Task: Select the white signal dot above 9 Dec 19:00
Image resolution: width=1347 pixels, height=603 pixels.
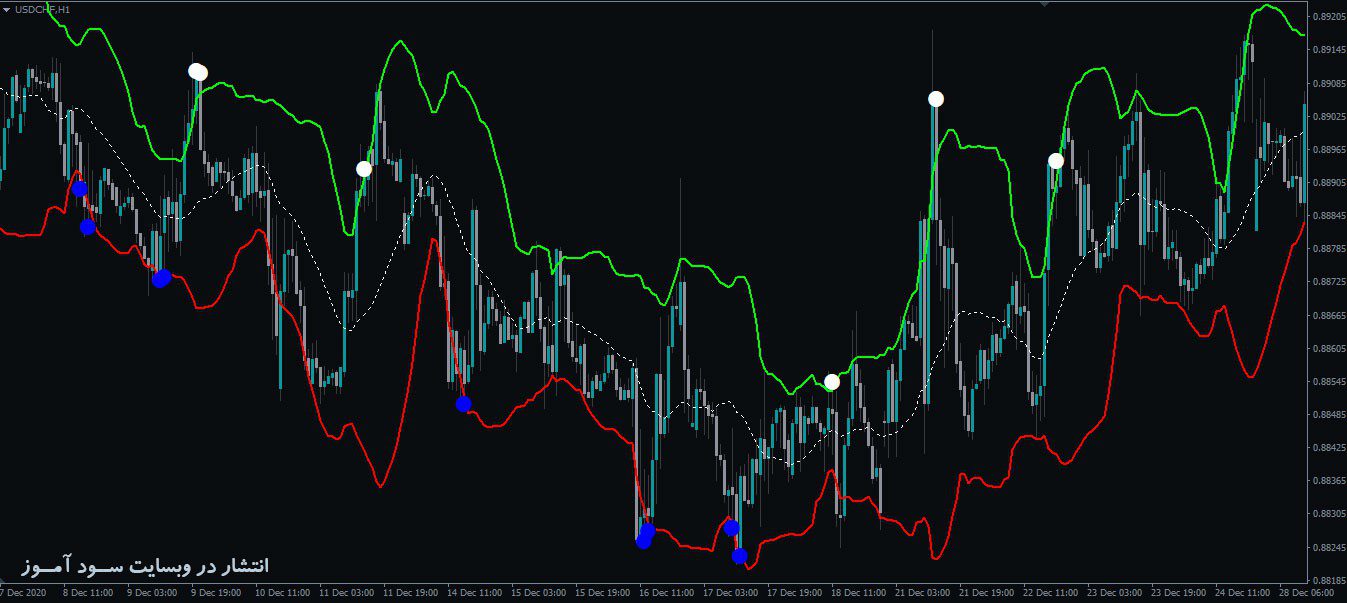Action: click(198, 71)
